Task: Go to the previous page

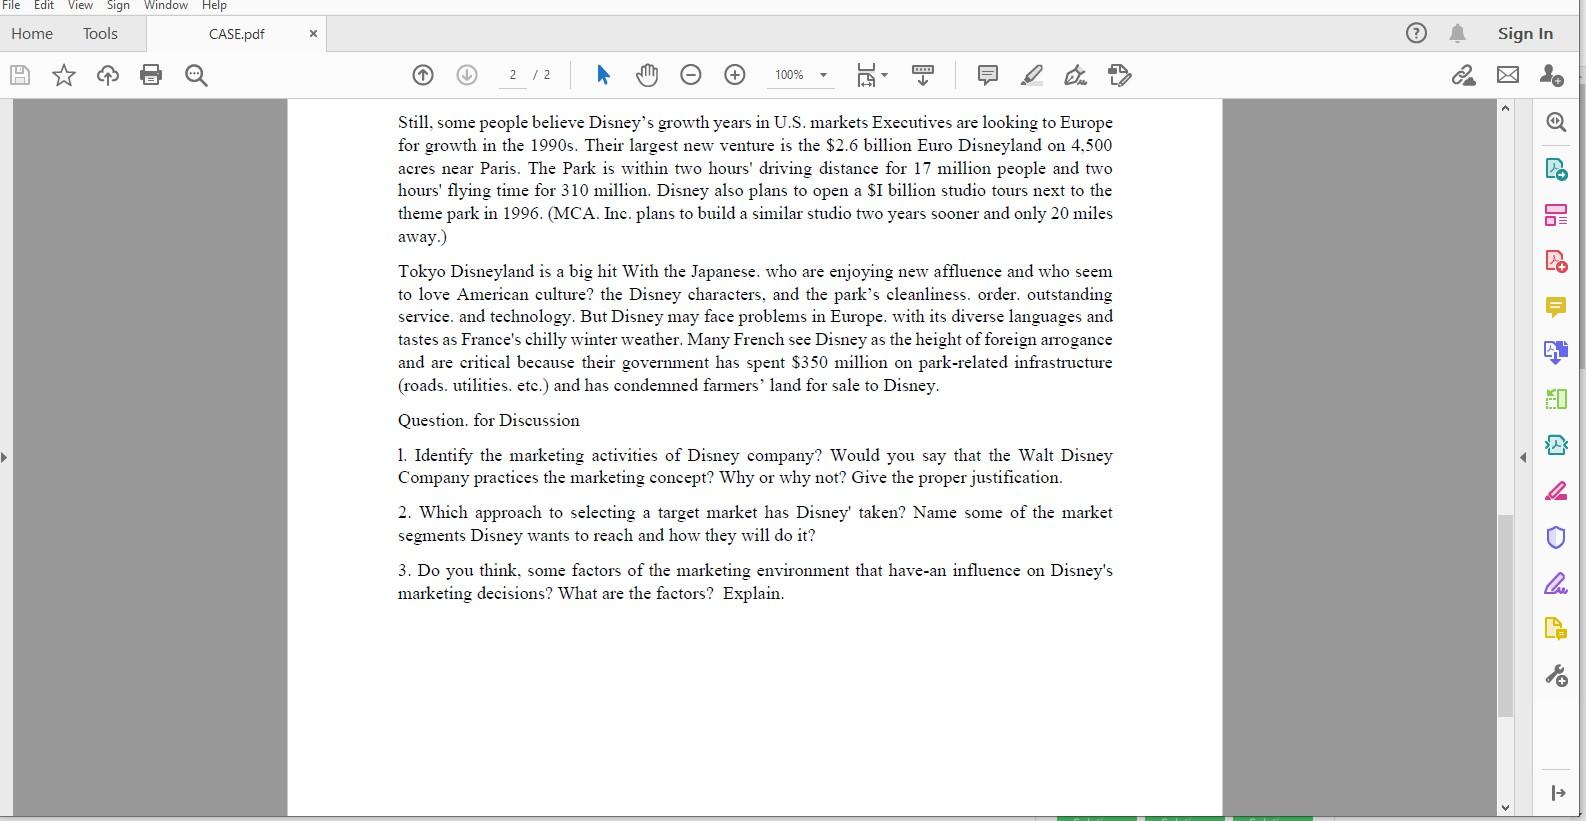Action: click(x=423, y=75)
